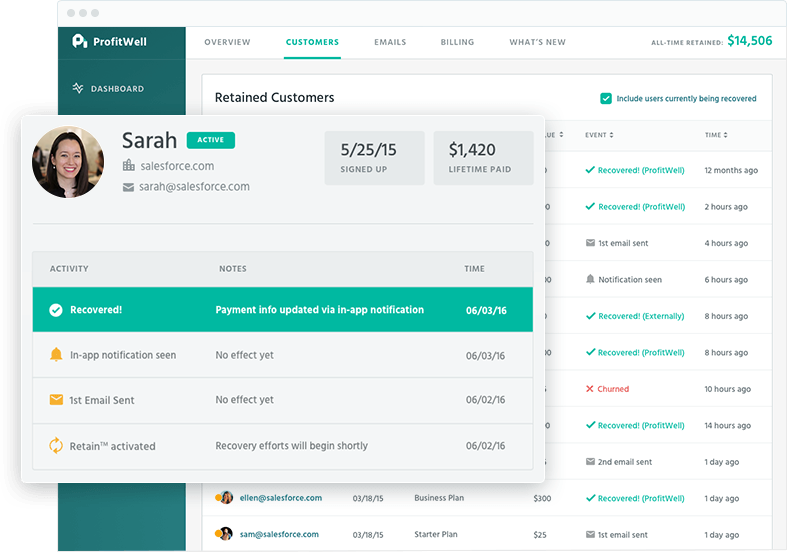
Task: Open the What's New tab
Action: [538, 42]
